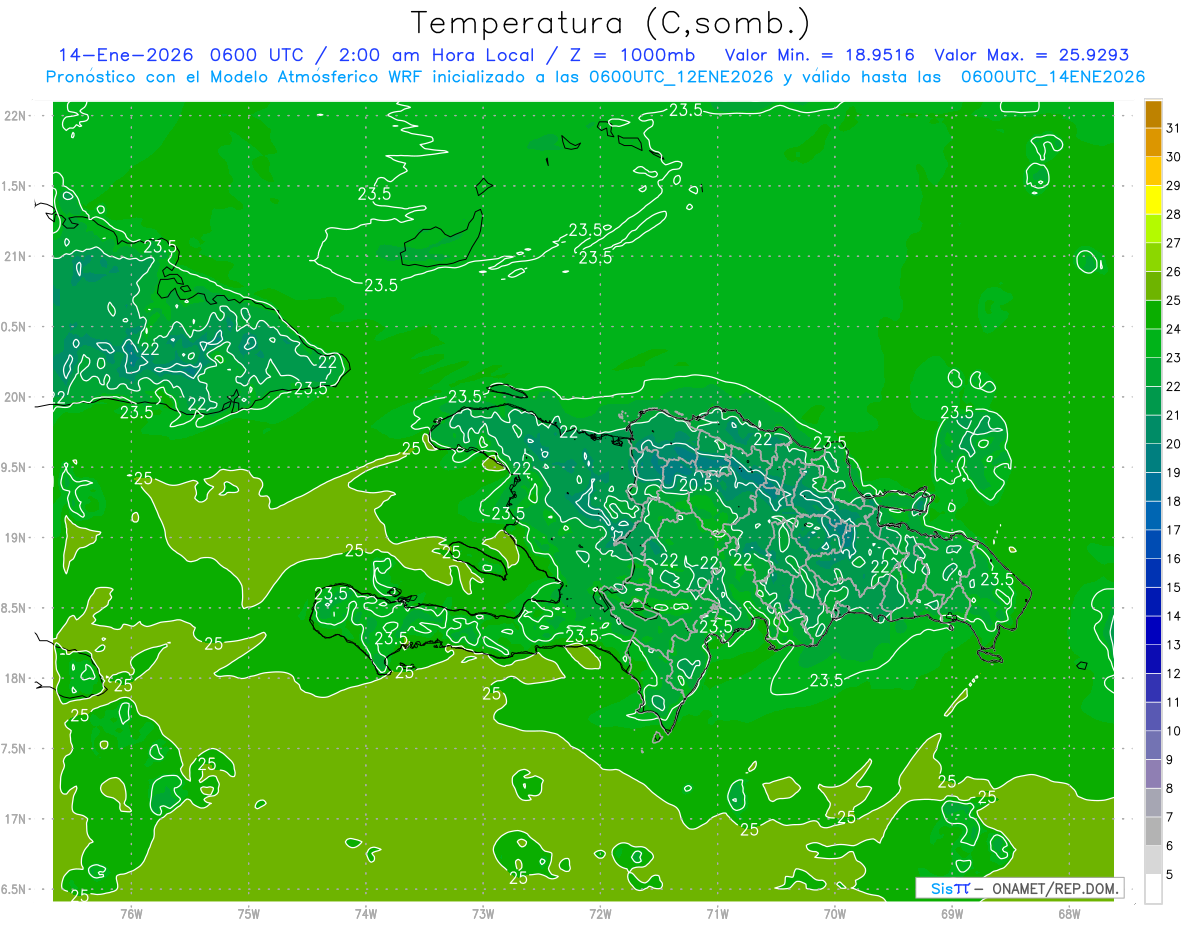Image resolution: width=1200 pixels, height=927 pixels.
Task: Click the "21N" latitude axis label
Action: 16,257
